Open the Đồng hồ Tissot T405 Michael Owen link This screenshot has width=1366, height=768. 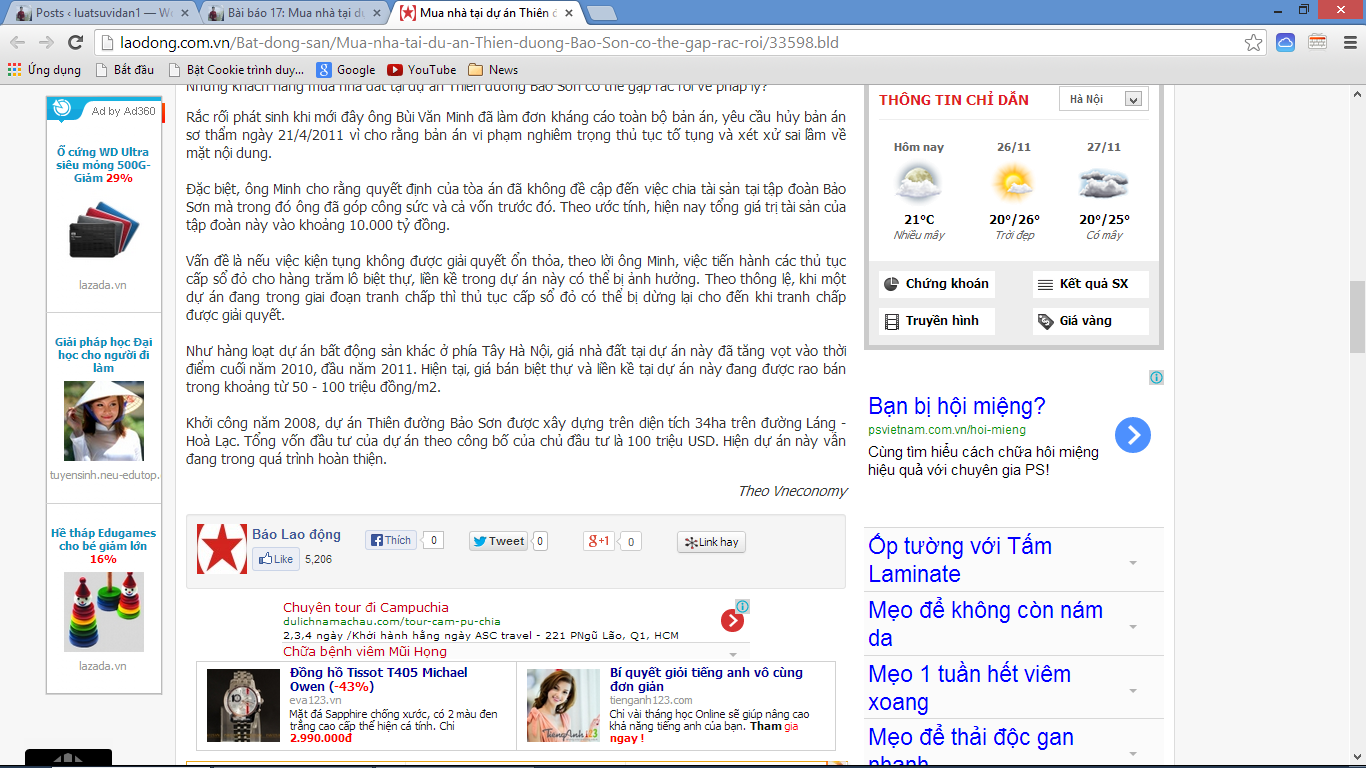tap(379, 679)
